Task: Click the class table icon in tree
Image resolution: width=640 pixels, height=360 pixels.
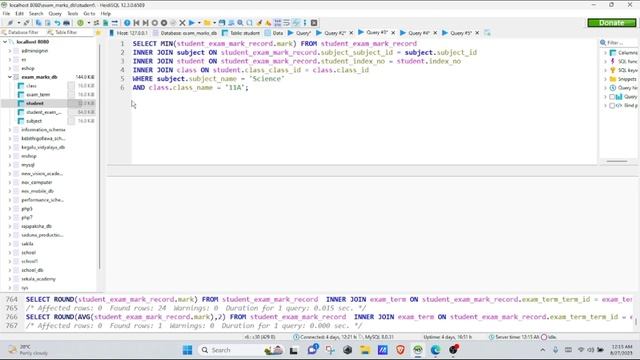Action: (x=20, y=86)
